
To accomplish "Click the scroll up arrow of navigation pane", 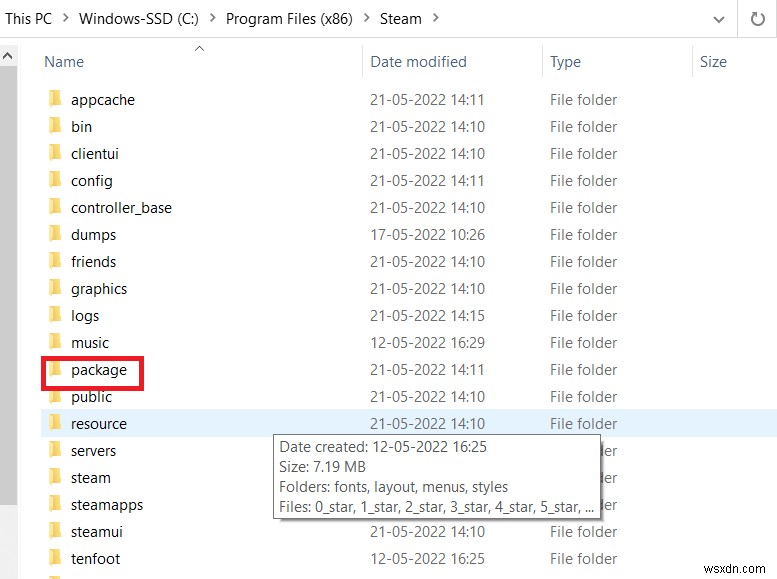I will [x=7, y=56].
